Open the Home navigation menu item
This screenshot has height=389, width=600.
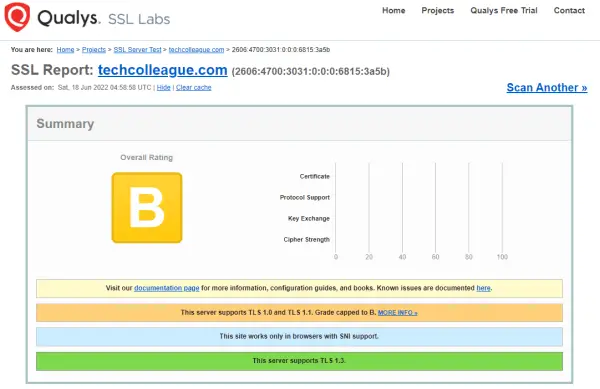393,11
